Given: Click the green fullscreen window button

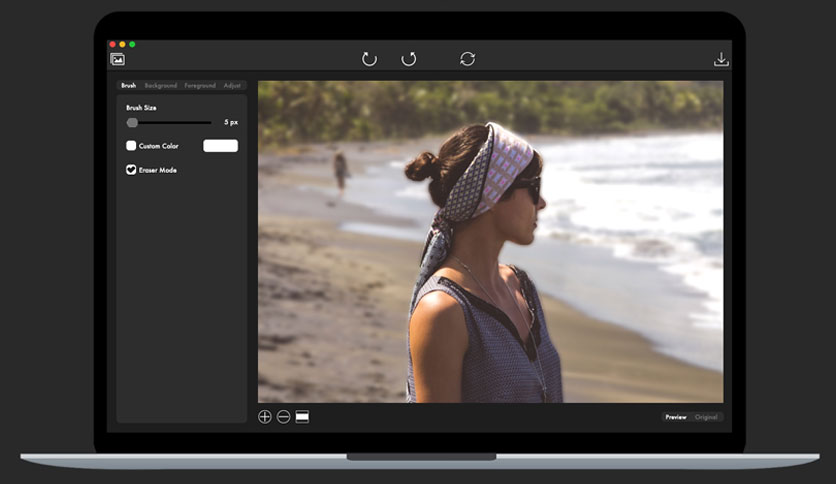Looking at the screenshot, I should 132,44.
